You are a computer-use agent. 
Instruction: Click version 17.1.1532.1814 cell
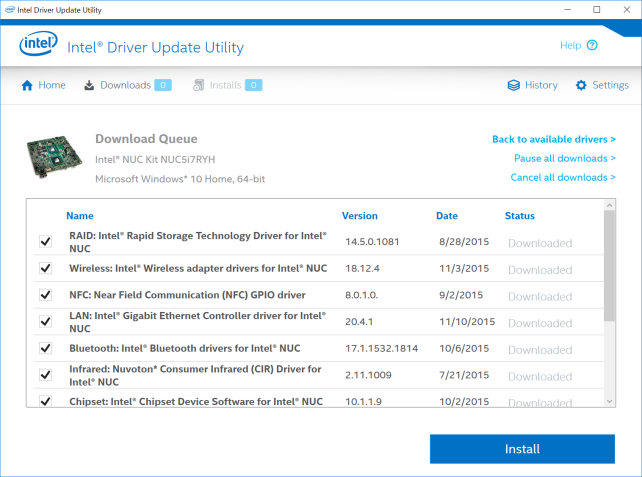382,348
